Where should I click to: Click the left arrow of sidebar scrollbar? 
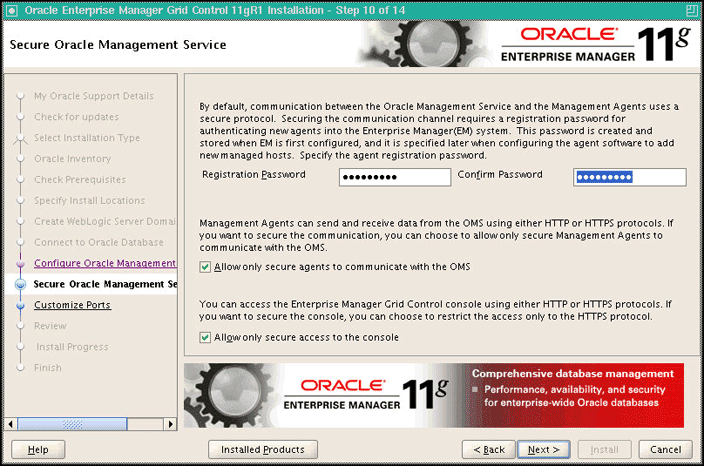(x=11, y=424)
